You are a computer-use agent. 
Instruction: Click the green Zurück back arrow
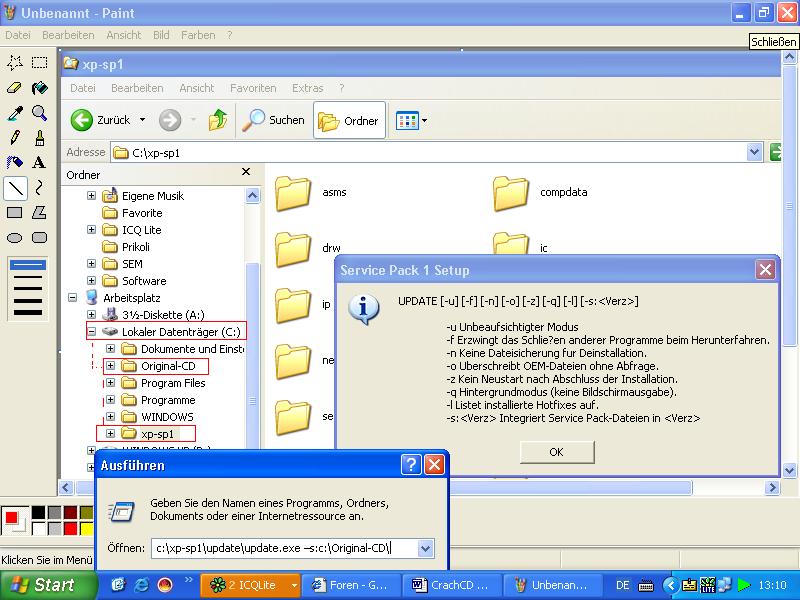click(82, 120)
